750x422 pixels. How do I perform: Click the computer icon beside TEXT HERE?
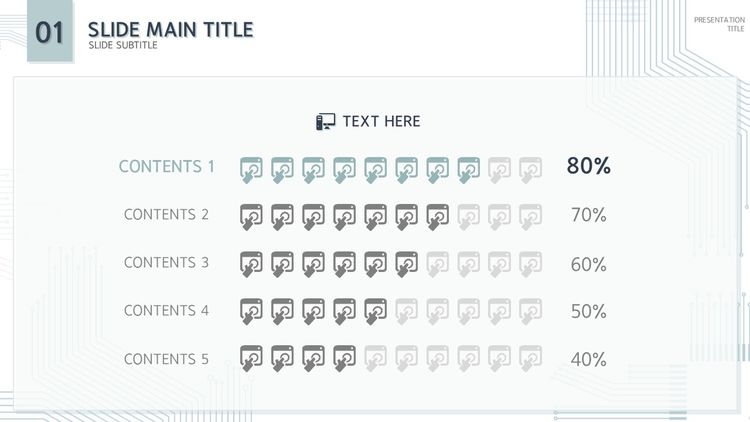click(x=326, y=122)
